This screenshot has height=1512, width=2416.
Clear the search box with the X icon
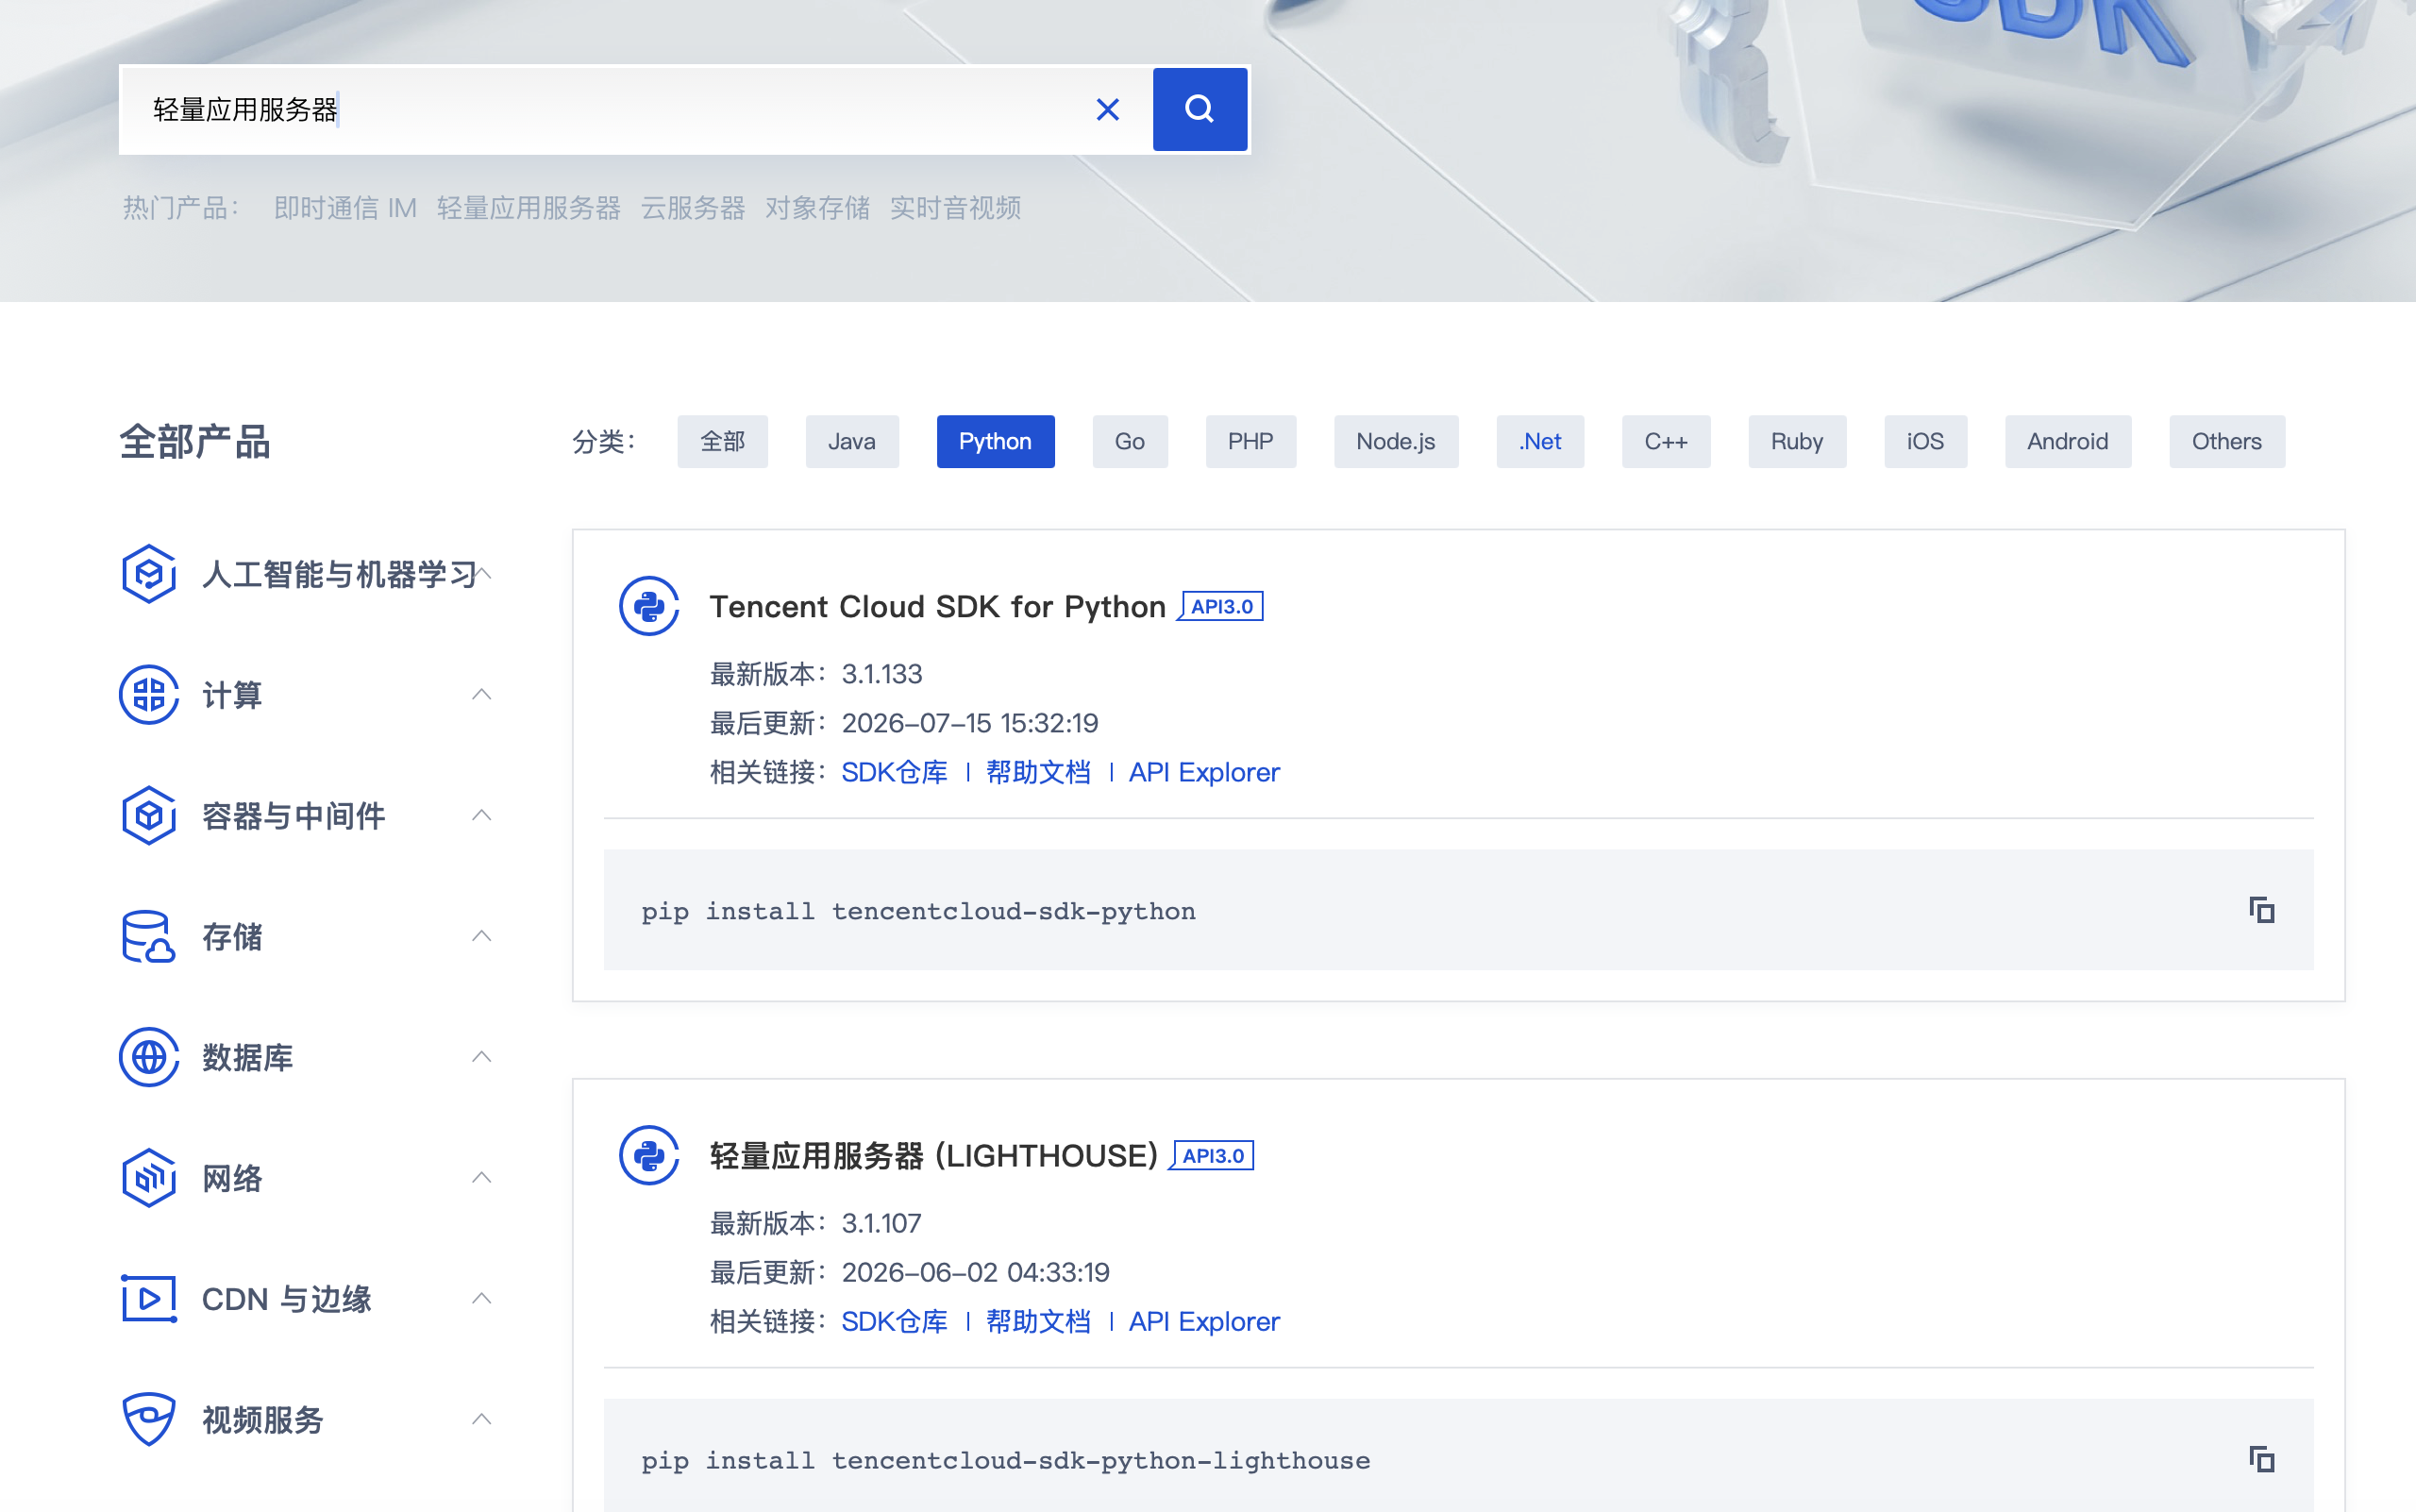click(1107, 109)
